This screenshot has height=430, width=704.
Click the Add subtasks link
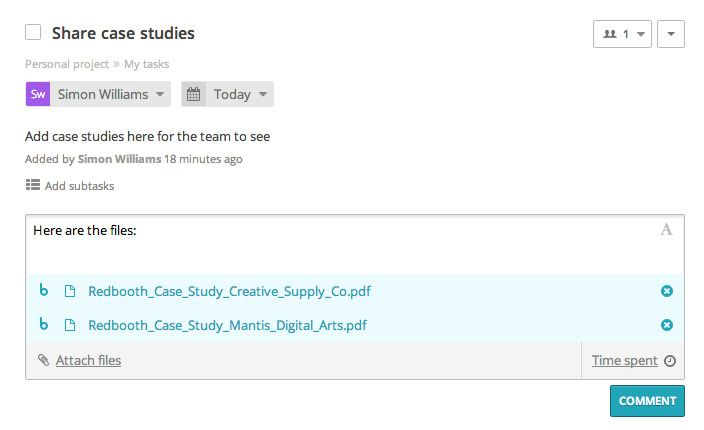79,186
